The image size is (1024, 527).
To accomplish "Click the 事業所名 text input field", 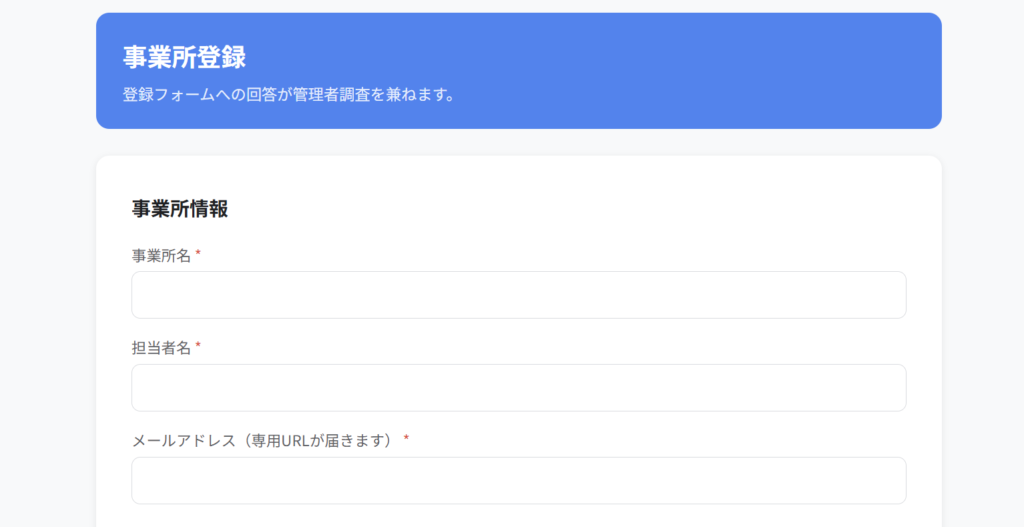I will [518, 295].
